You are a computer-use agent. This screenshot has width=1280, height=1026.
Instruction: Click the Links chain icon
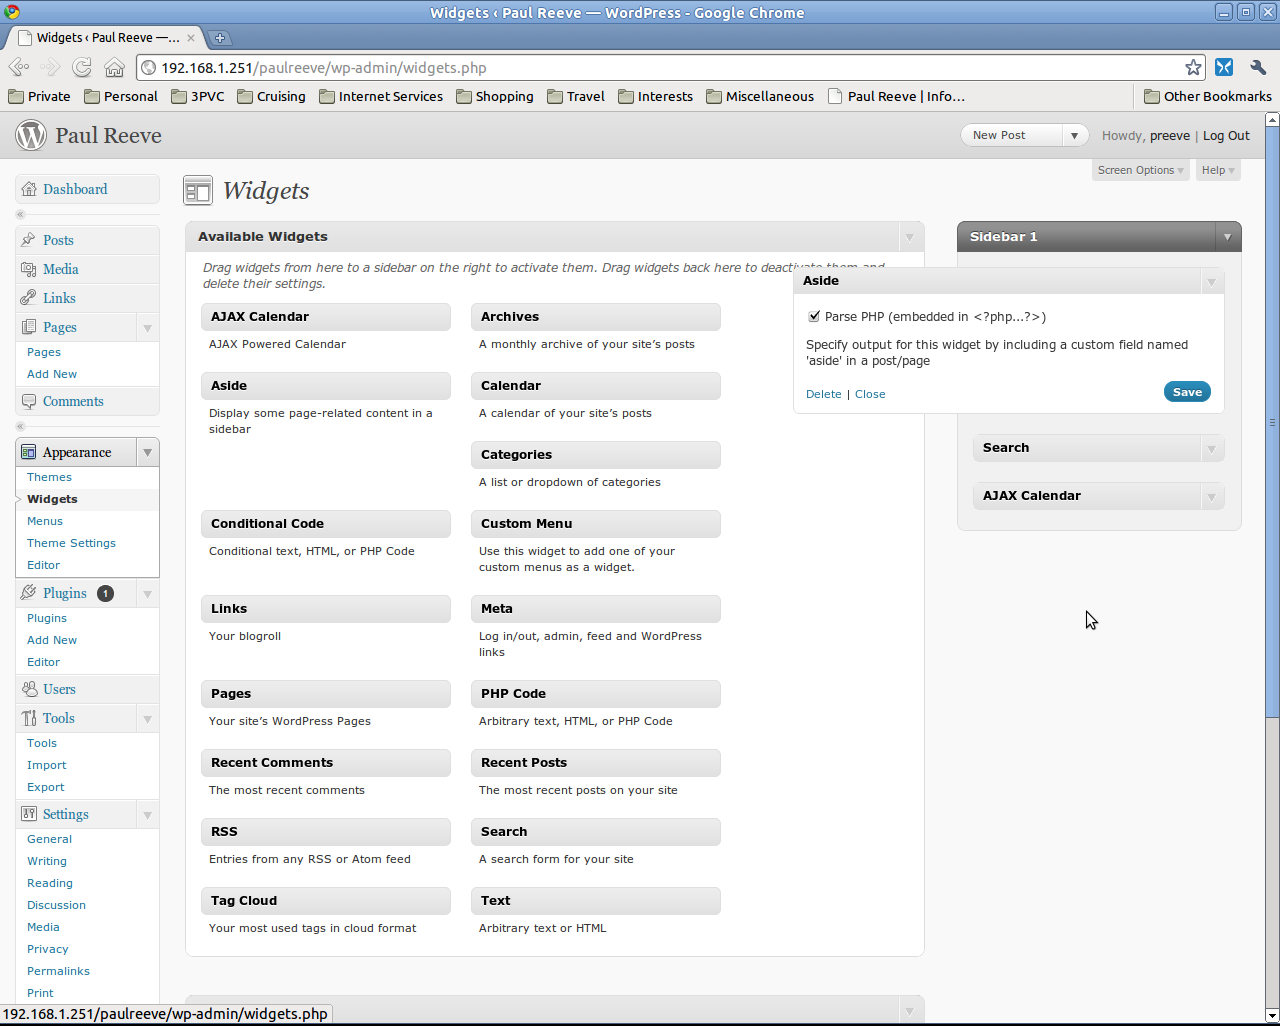click(x=29, y=298)
